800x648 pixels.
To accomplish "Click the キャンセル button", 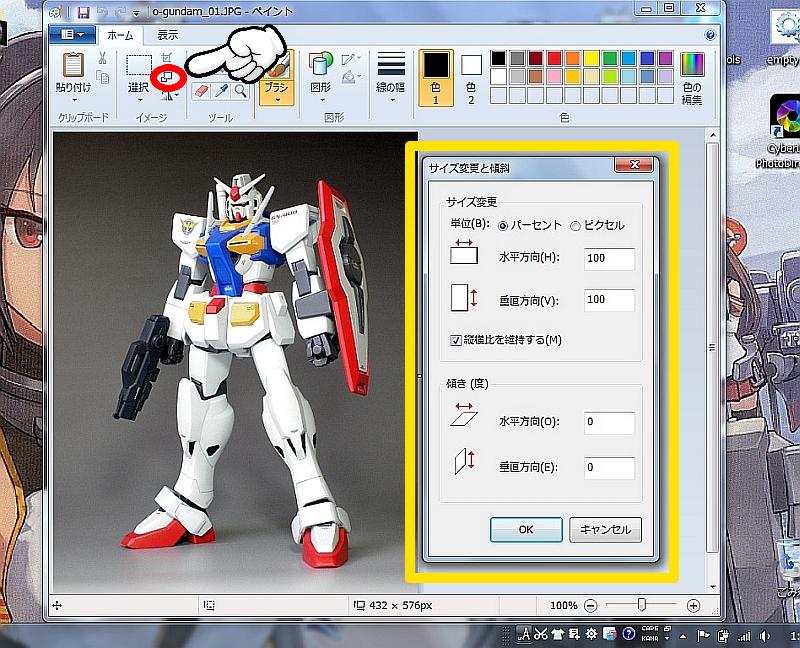I will click(605, 530).
